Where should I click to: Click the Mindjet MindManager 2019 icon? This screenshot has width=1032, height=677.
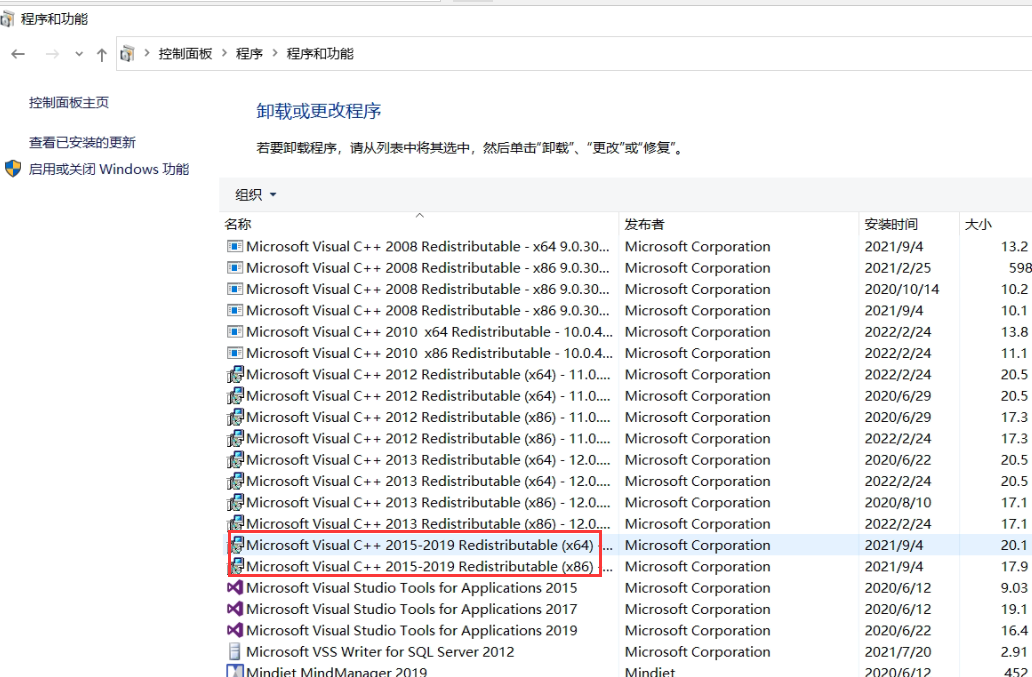point(235,672)
